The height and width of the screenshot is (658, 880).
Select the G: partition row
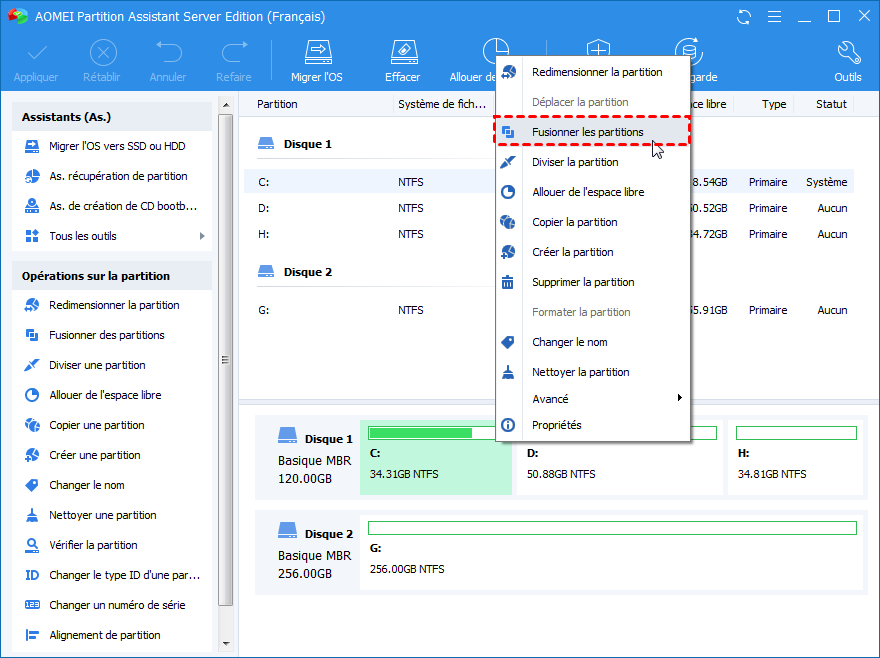pos(549,310)
